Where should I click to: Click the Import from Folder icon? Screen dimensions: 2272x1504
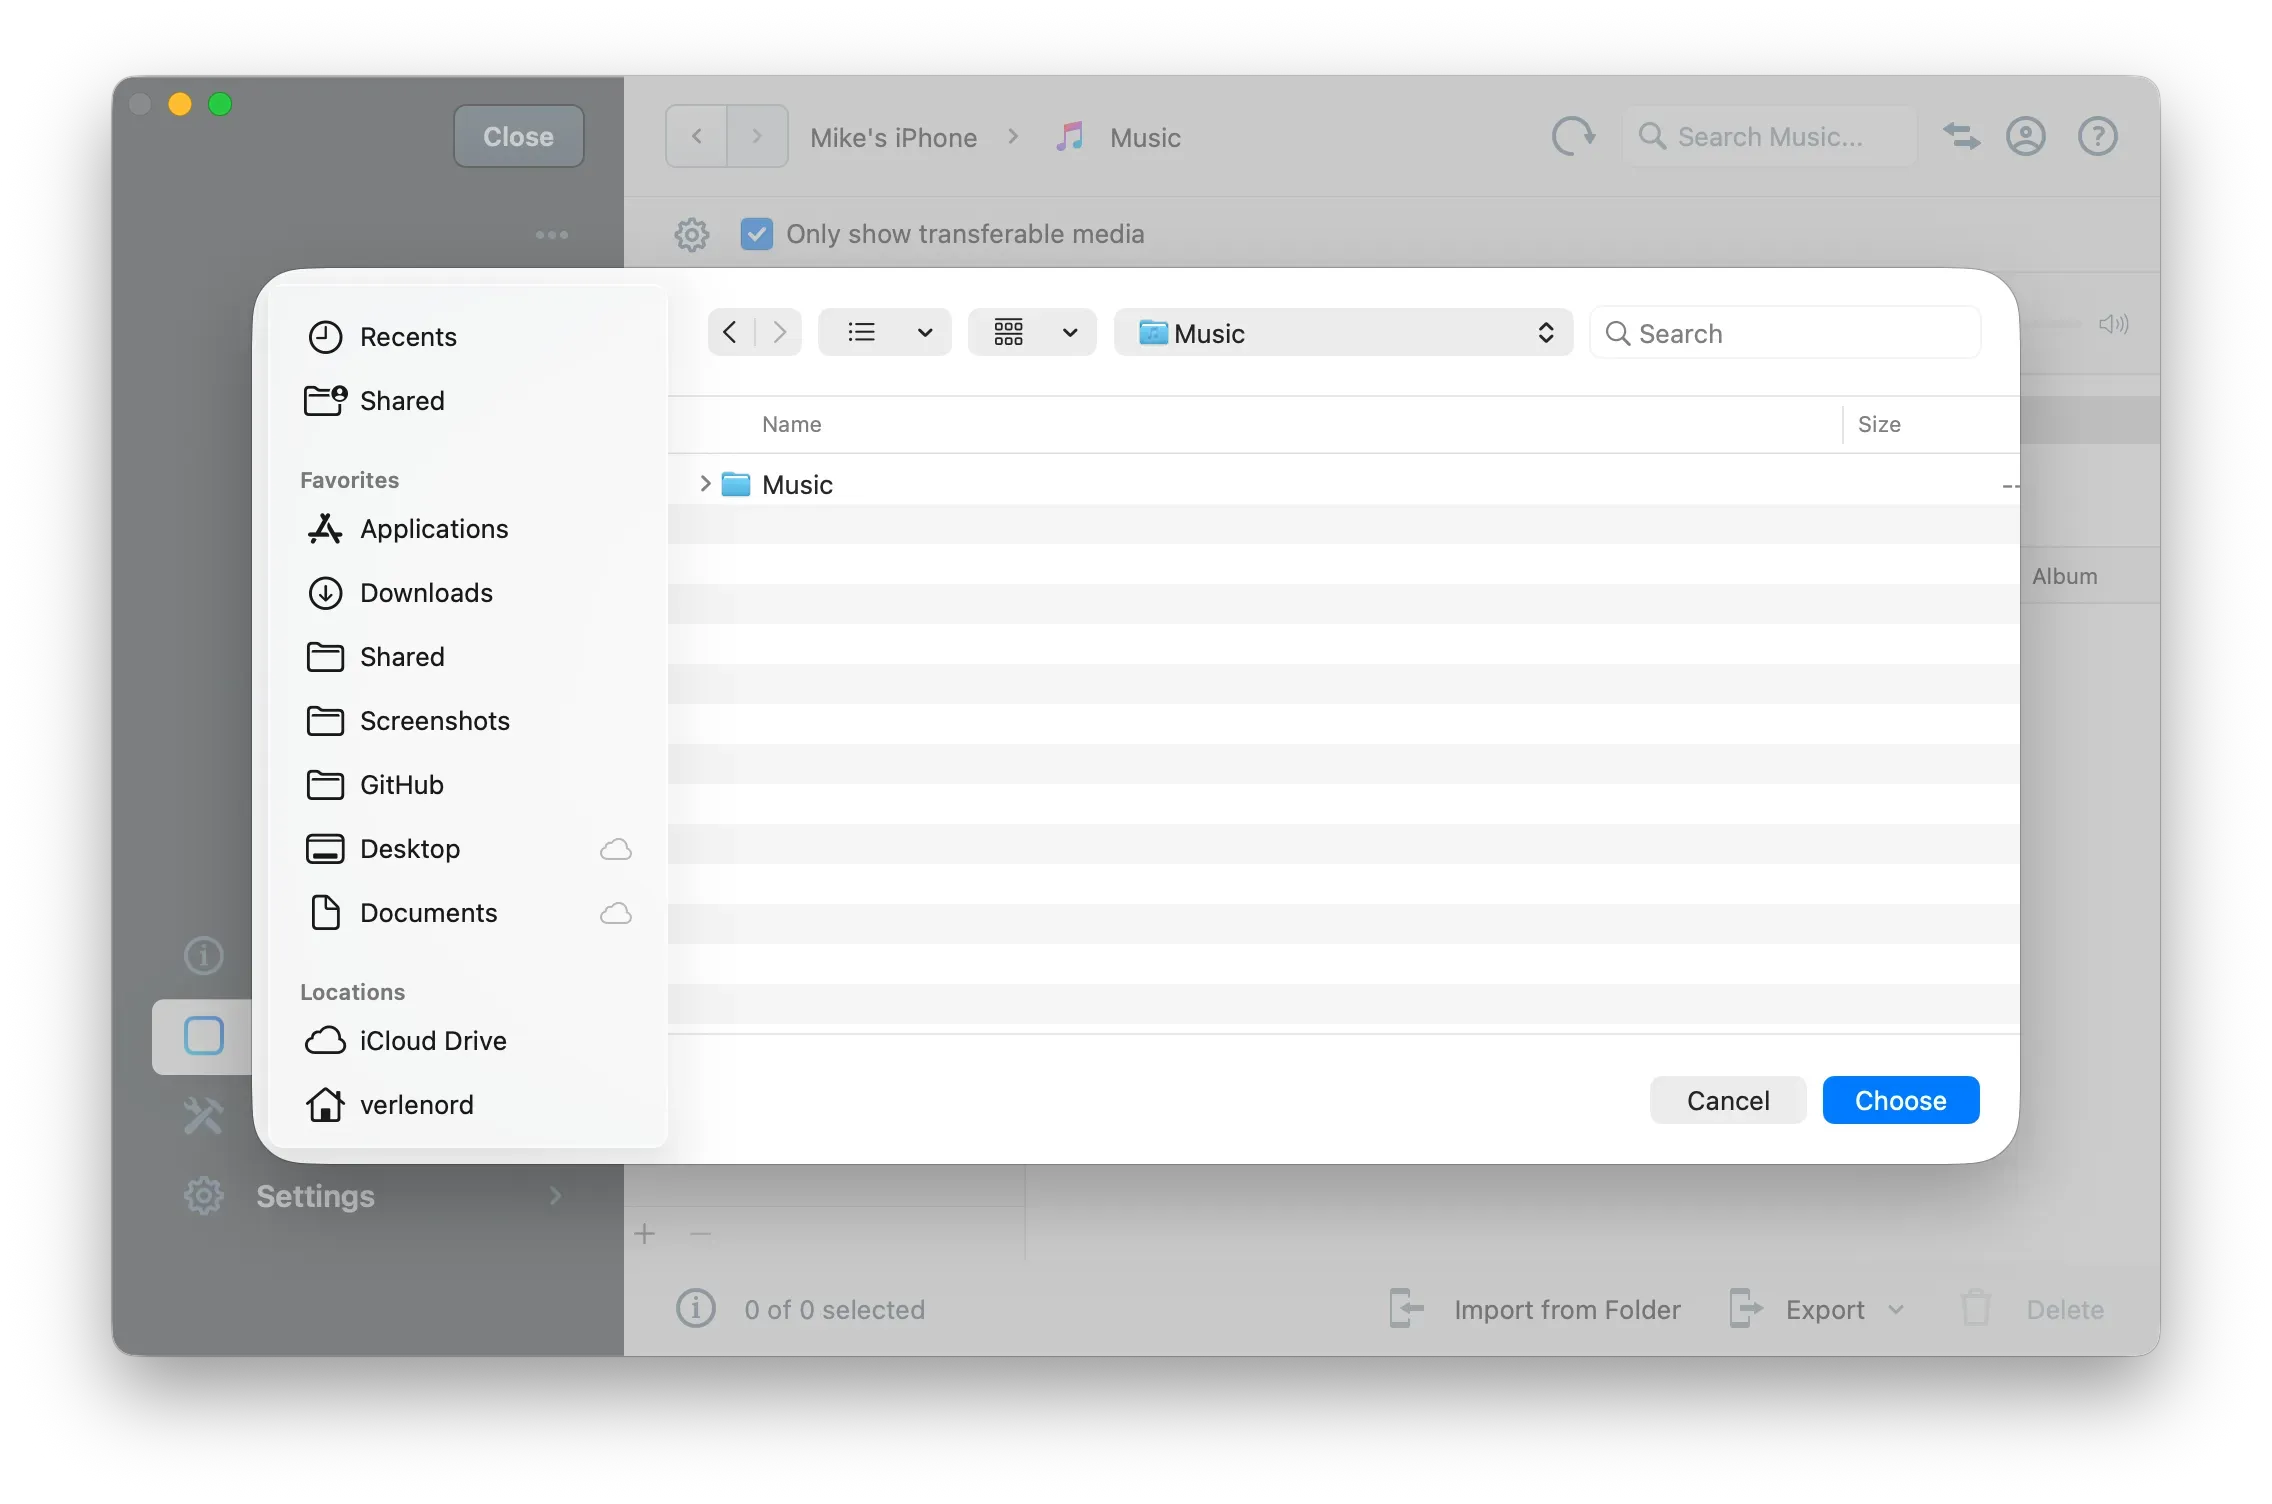coord(1404,1308)
